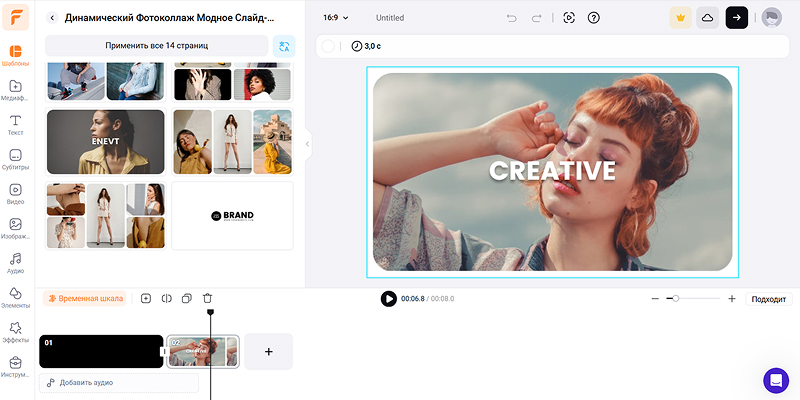Click the plus add scene tile
The height and width of the screenshot is (400, 800).
[268, 352]
